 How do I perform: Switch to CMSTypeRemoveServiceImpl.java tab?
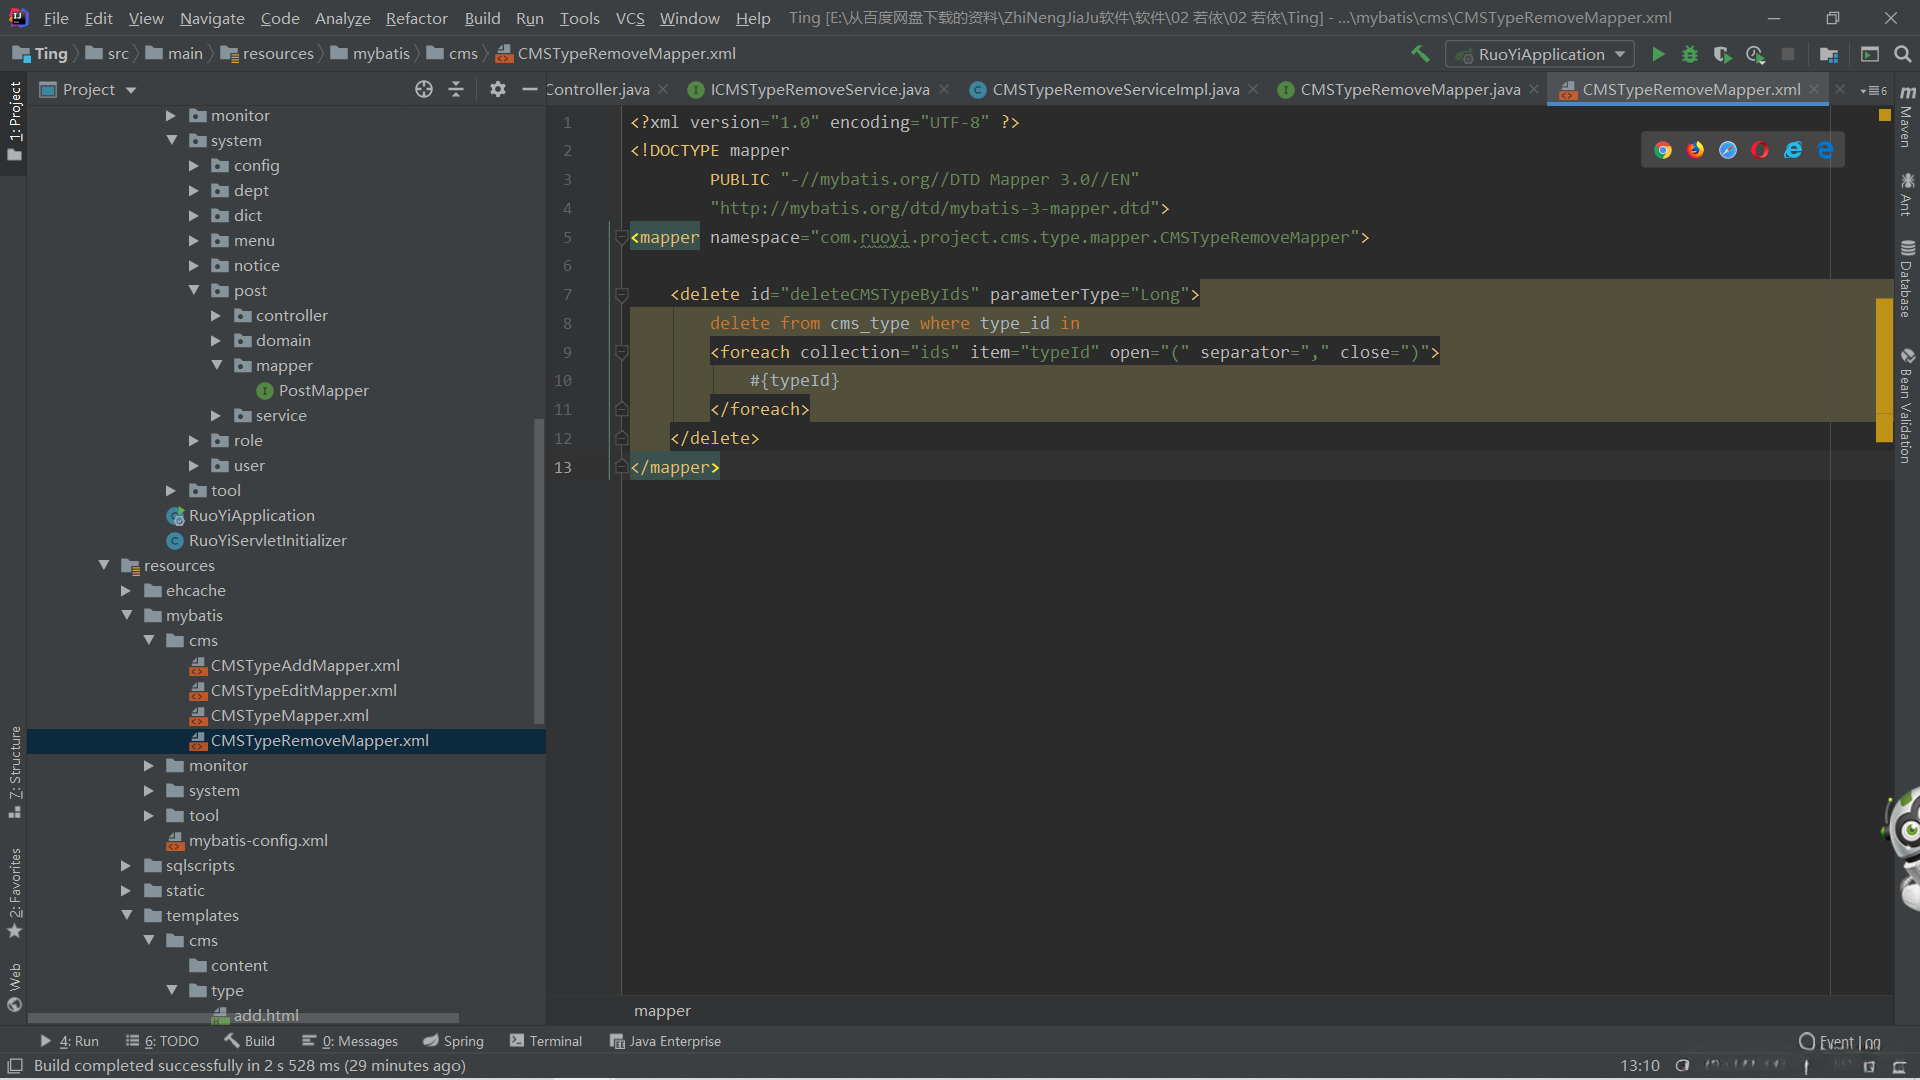1114,90
